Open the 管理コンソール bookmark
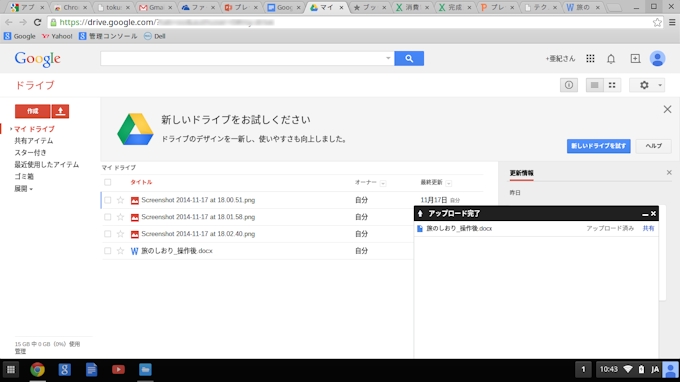This screenshot has height=382, width=680. (108, 36)
